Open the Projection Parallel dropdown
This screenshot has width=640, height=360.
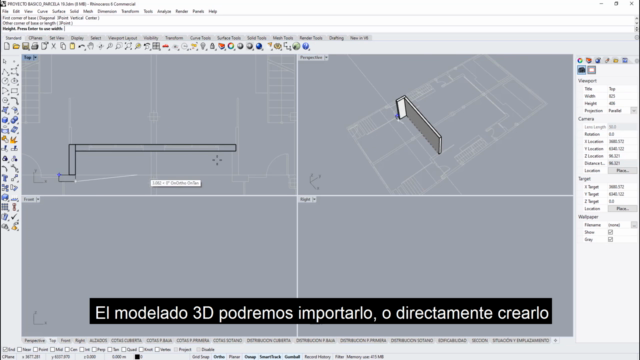633,111
